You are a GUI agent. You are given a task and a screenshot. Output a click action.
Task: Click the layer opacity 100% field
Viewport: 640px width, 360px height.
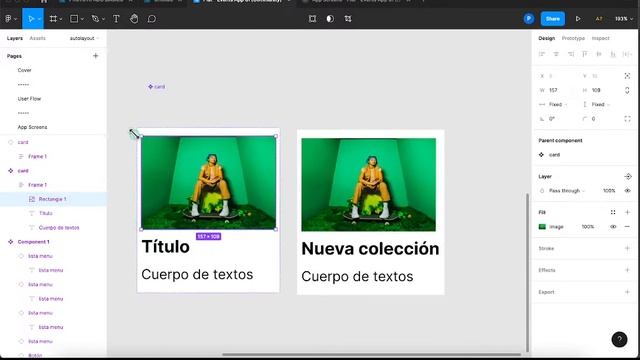pyautogui.click(x=609, y=191)
